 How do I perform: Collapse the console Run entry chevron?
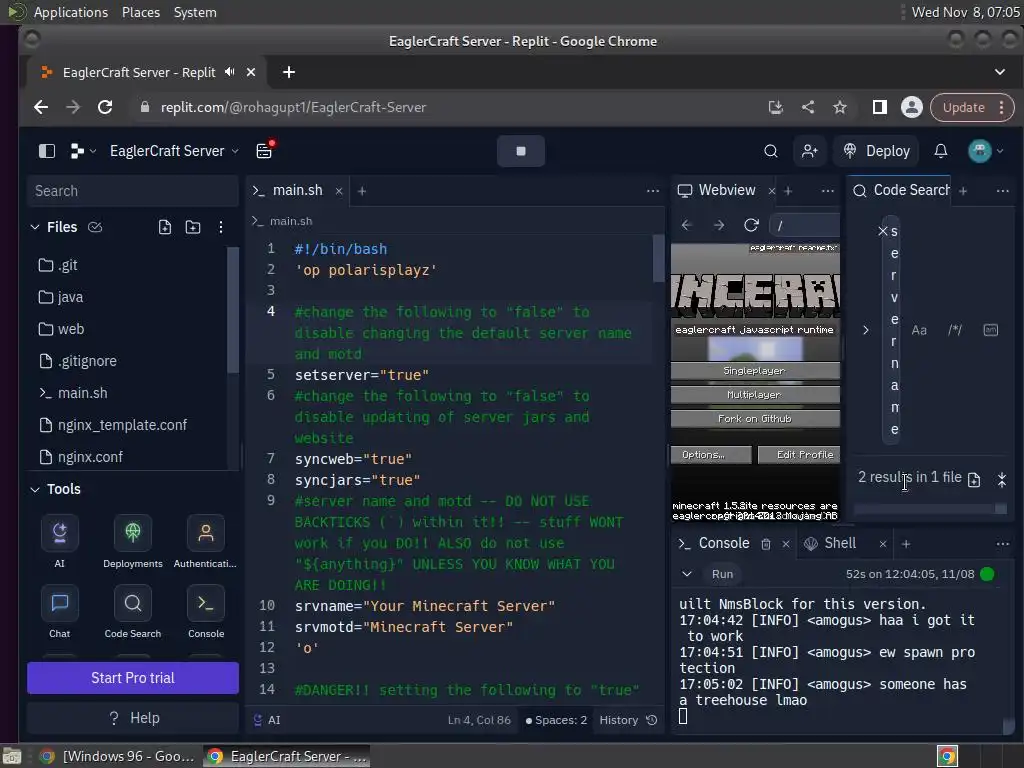[686, 574]
